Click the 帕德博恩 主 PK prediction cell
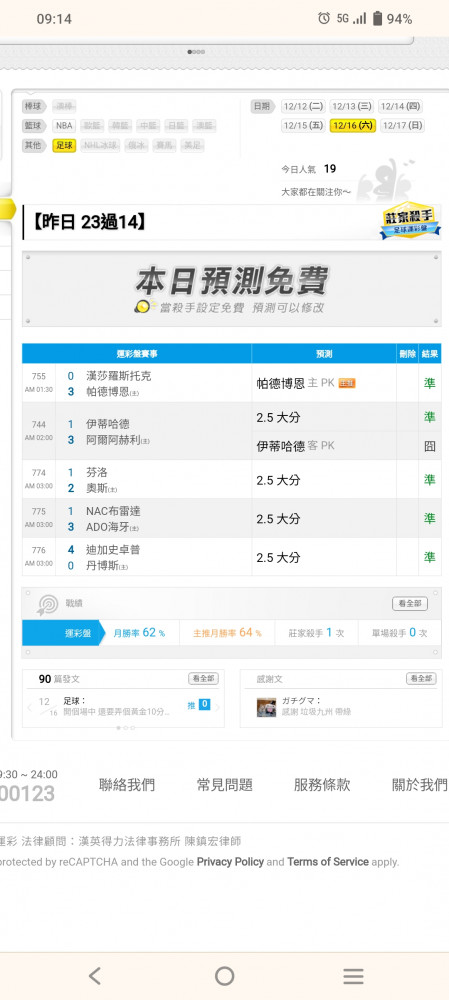This screenshot has width=449, height=1000. [x=324, y=383]
